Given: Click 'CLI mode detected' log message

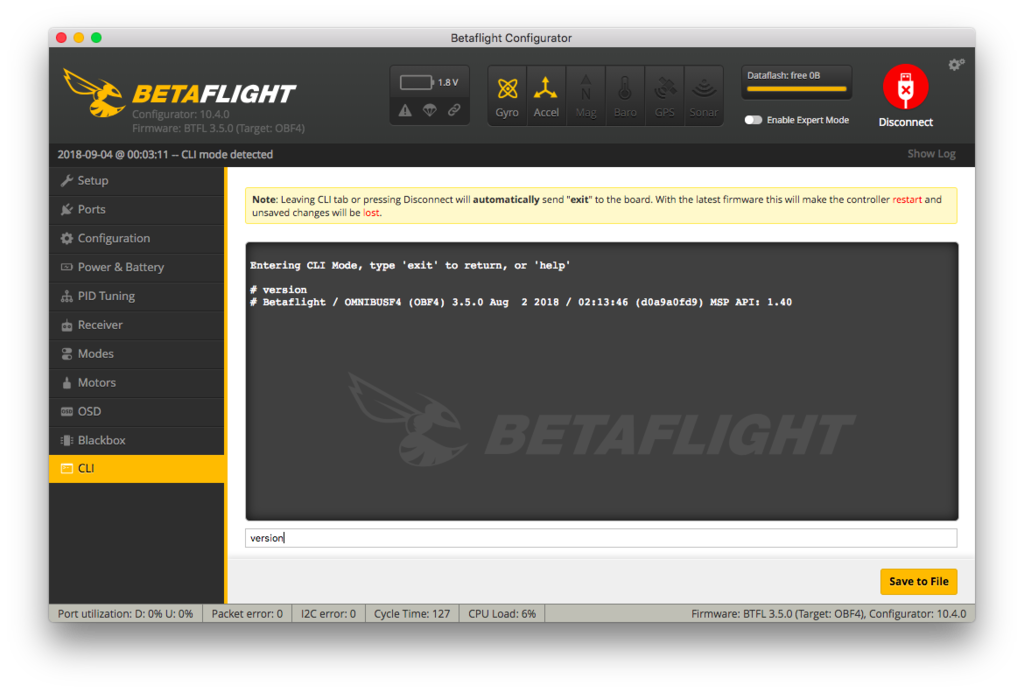Looking at the screenshot, I should pos(227,155).
